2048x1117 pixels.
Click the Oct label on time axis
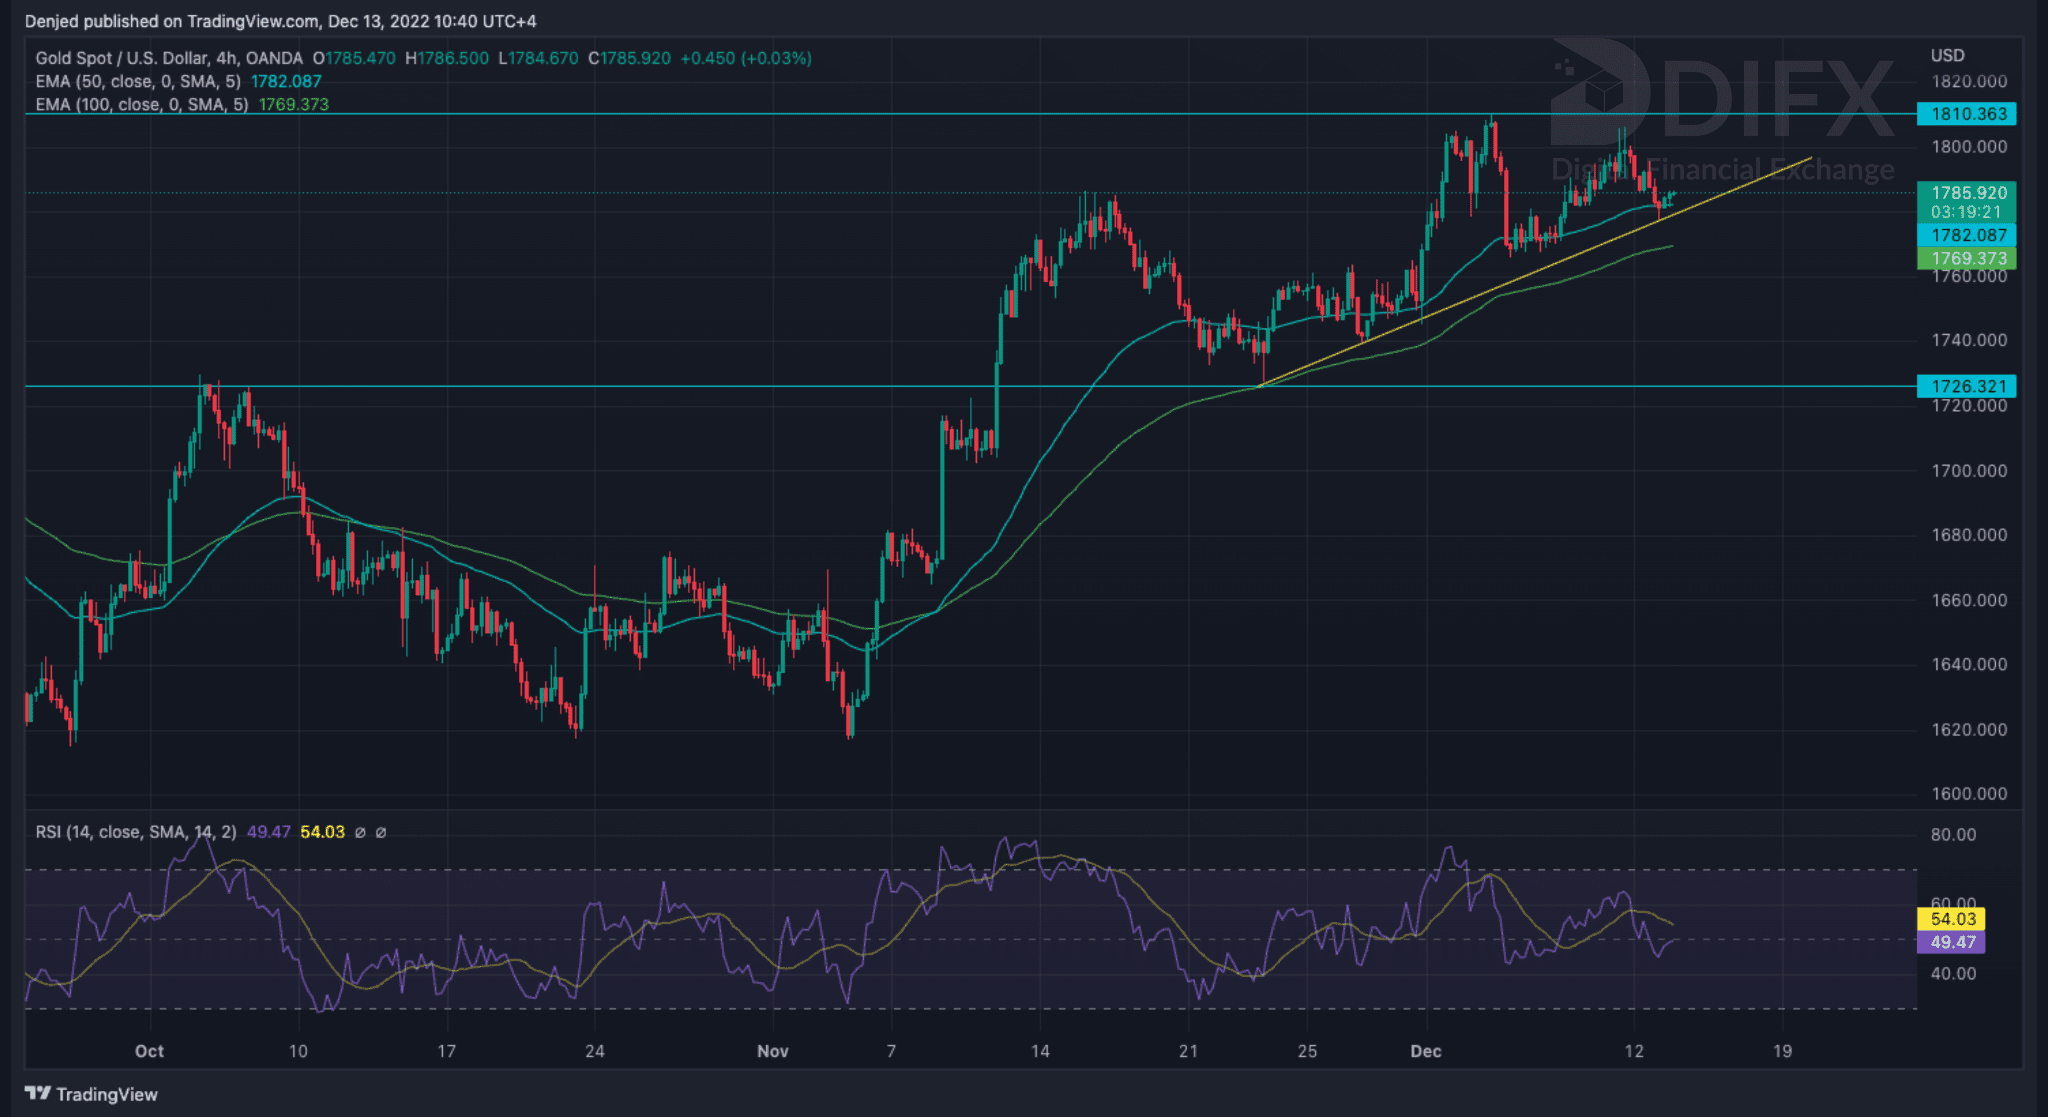point(149,1051)
